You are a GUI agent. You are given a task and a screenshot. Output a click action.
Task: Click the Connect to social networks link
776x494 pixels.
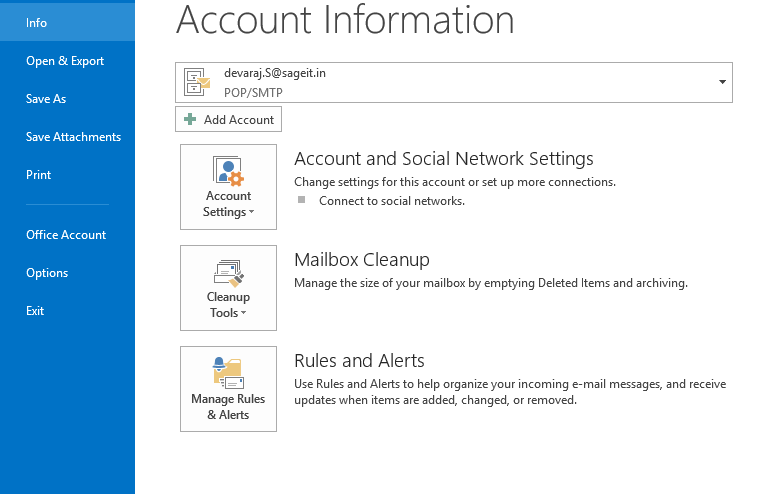point(392,200)
